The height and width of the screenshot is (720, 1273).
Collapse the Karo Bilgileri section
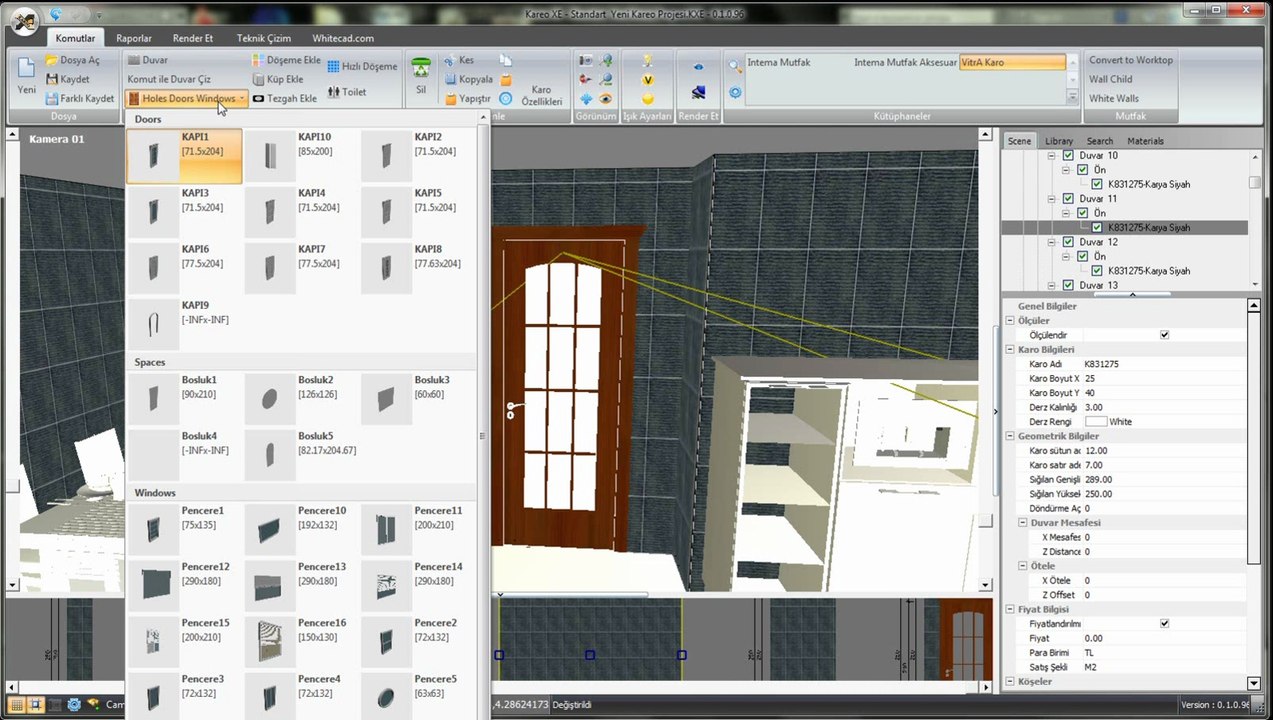coord(1010,350)
